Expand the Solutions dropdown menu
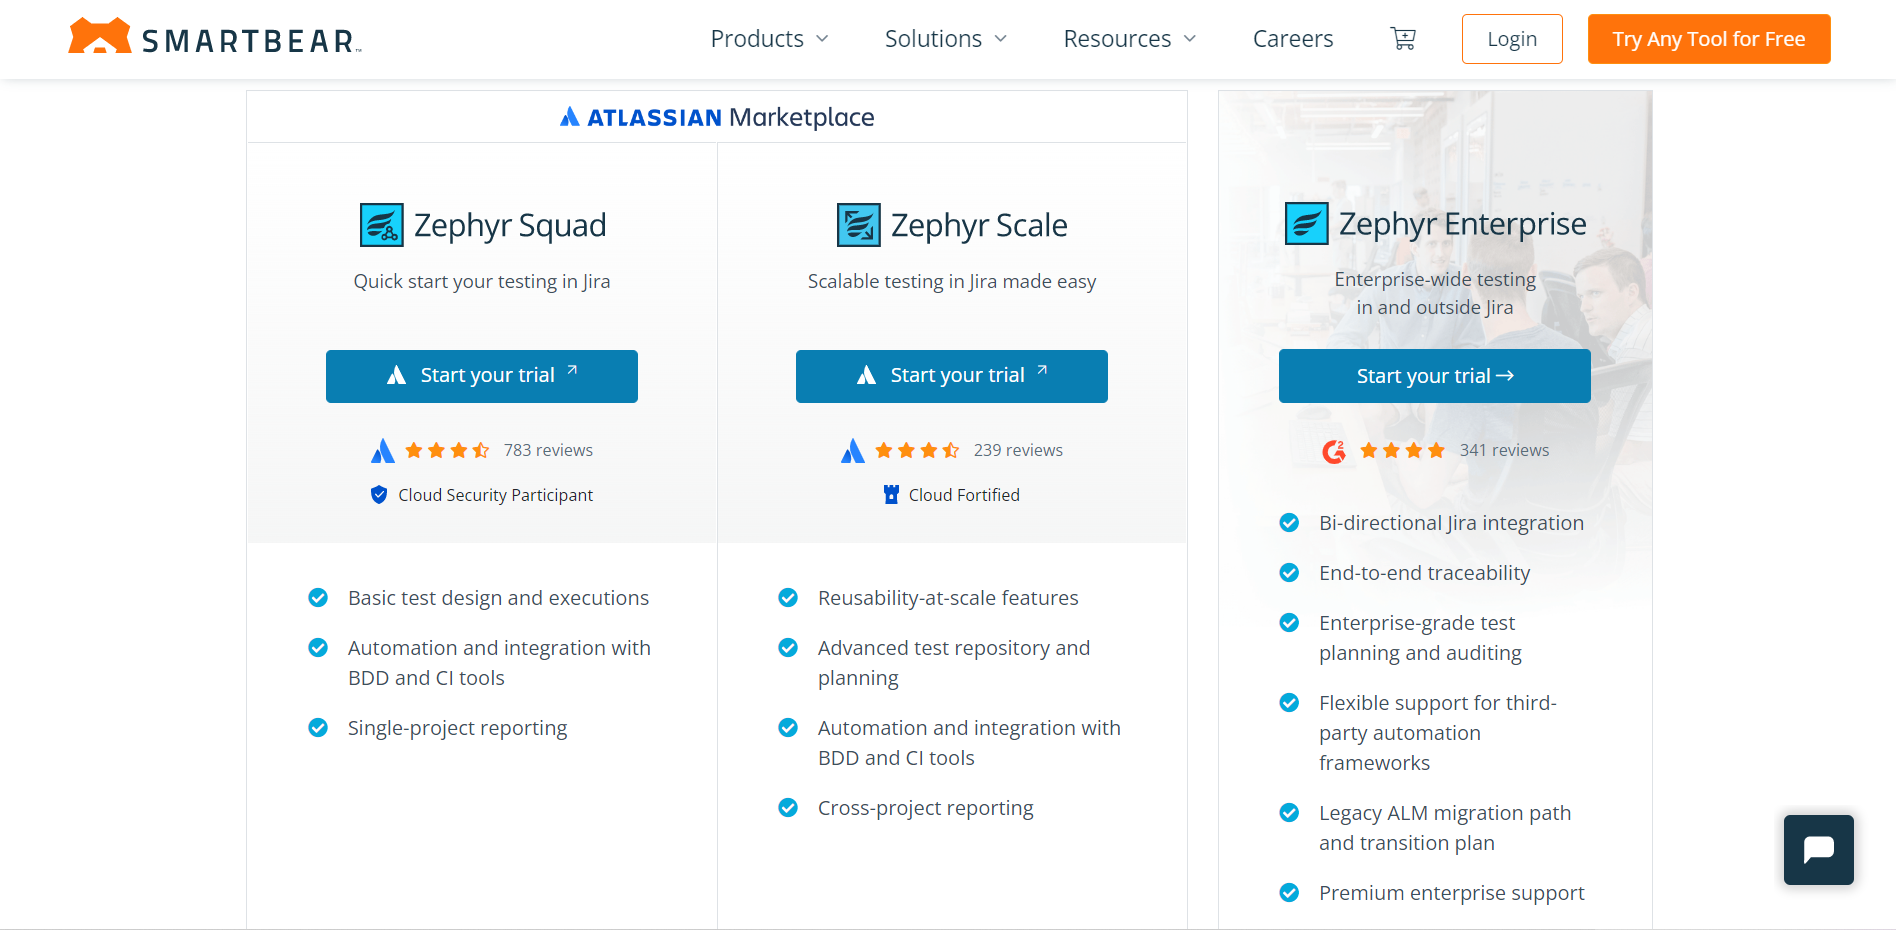 tap(945, 39)
